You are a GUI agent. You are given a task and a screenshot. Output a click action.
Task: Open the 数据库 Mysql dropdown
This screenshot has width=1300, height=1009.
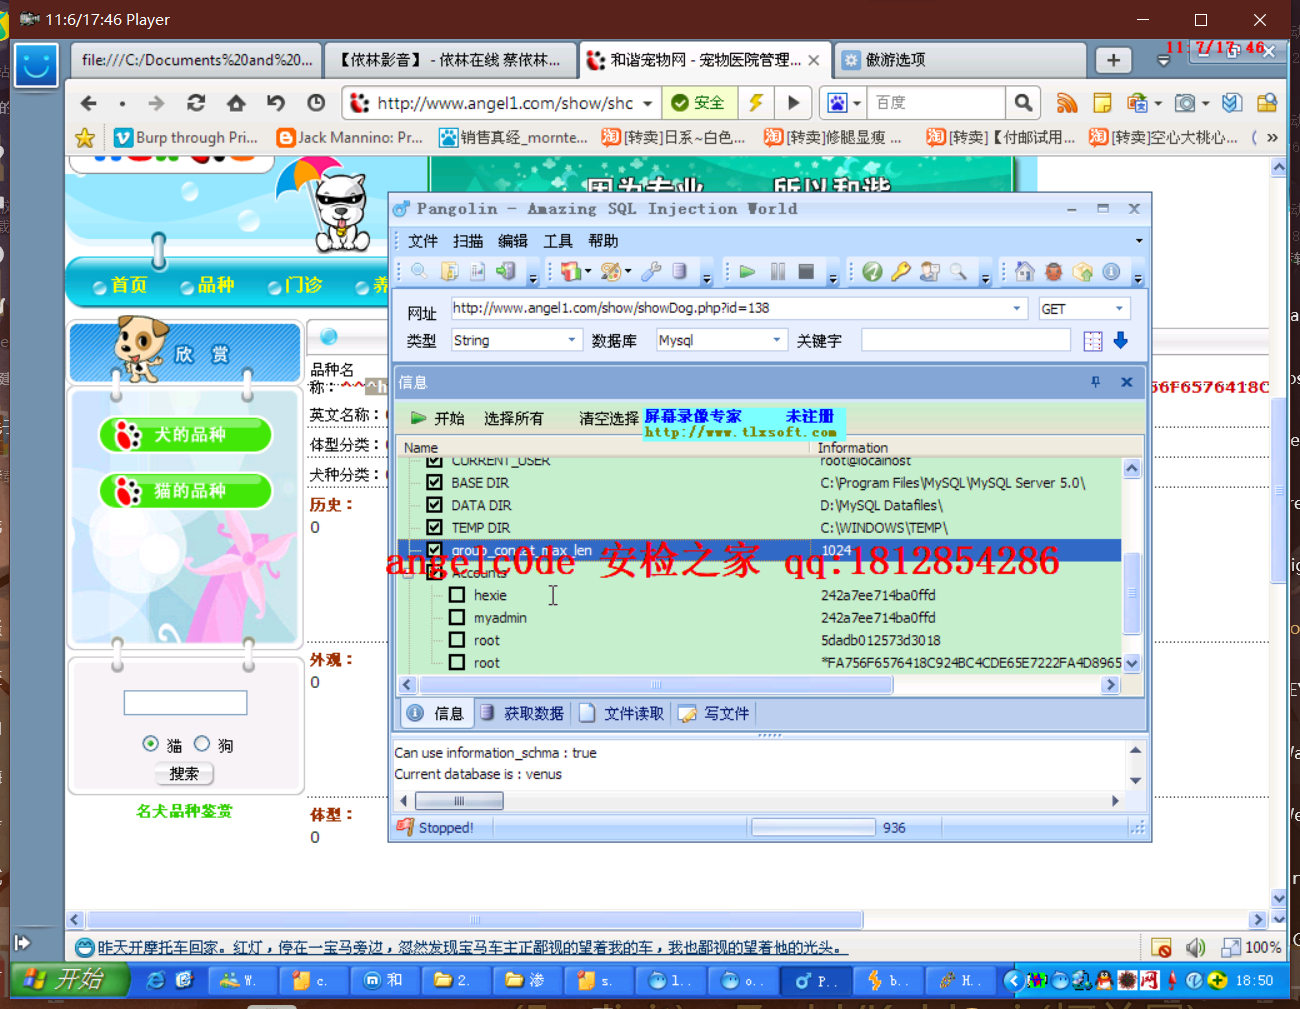pyautogui.click(x=777, y=340)
